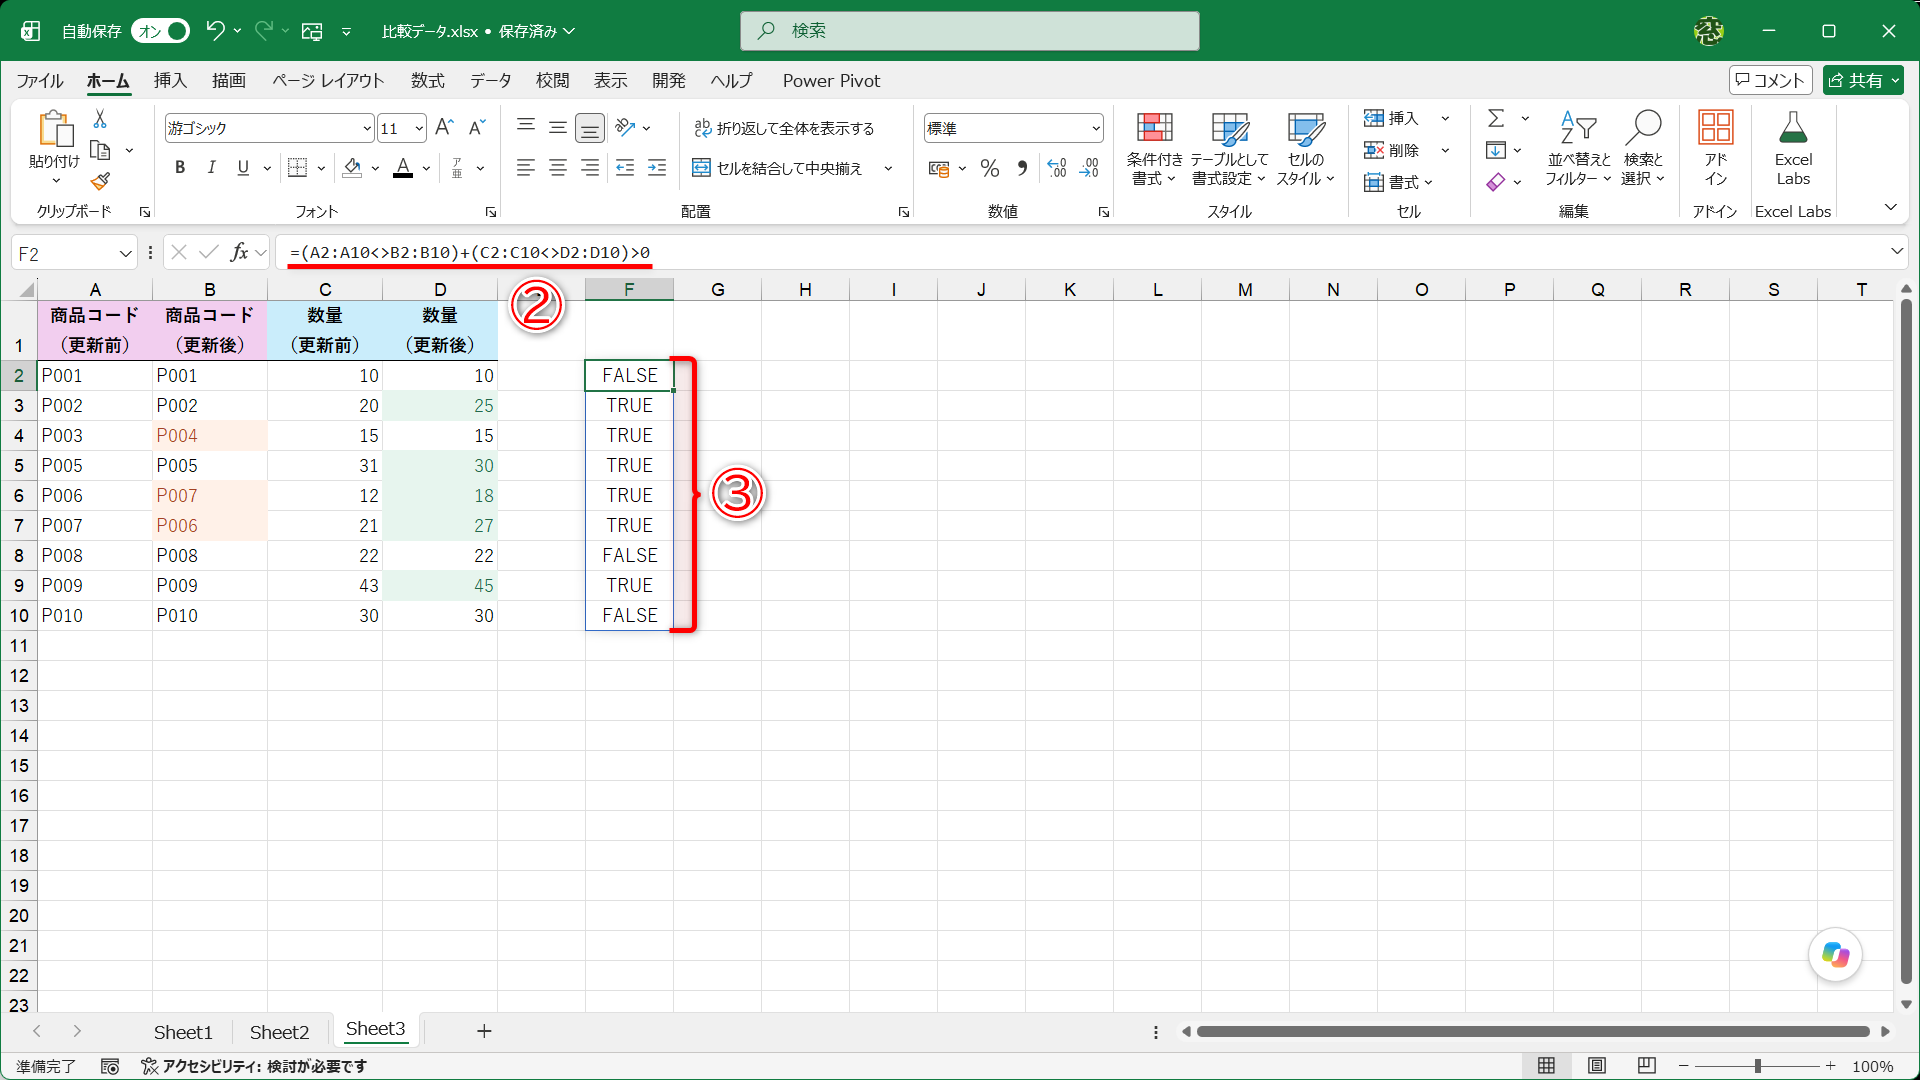This screenshot has height=1080, width=1920.
Task: Open Format as Table (テーブルとして書式設定)
Action: click(1229, 149)
